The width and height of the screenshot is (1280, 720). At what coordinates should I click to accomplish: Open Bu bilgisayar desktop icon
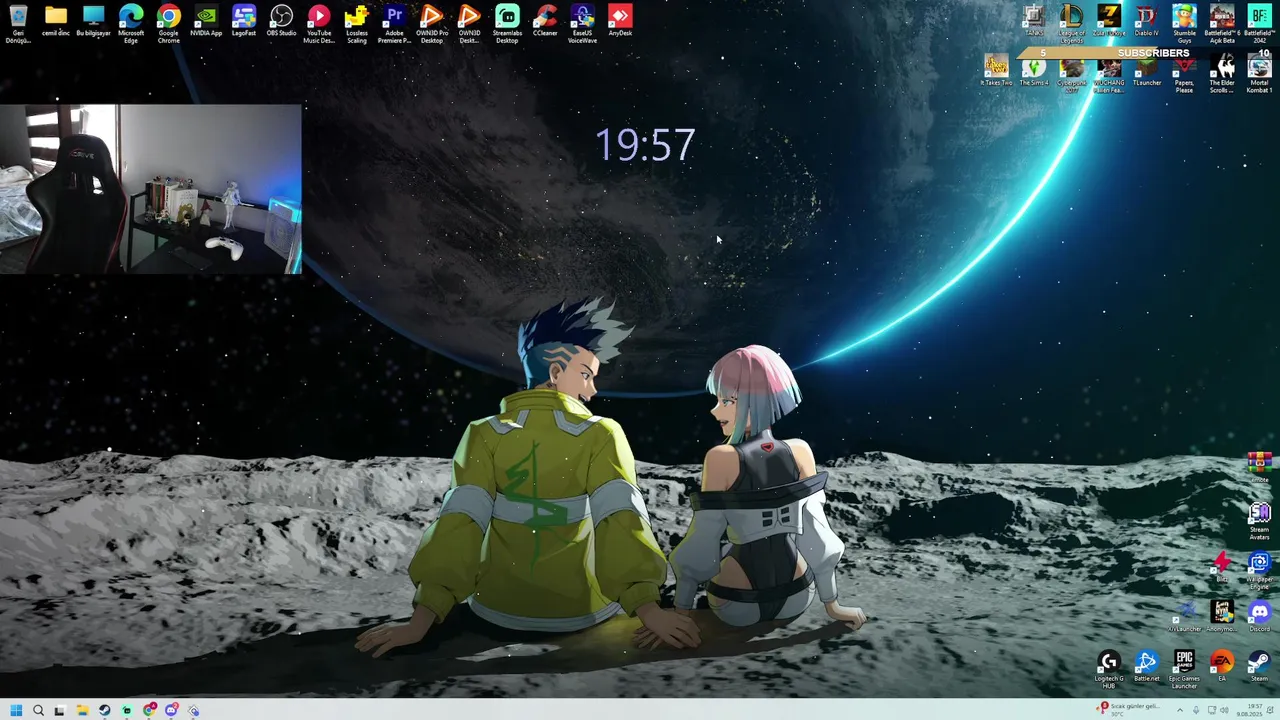coord(93,21)
